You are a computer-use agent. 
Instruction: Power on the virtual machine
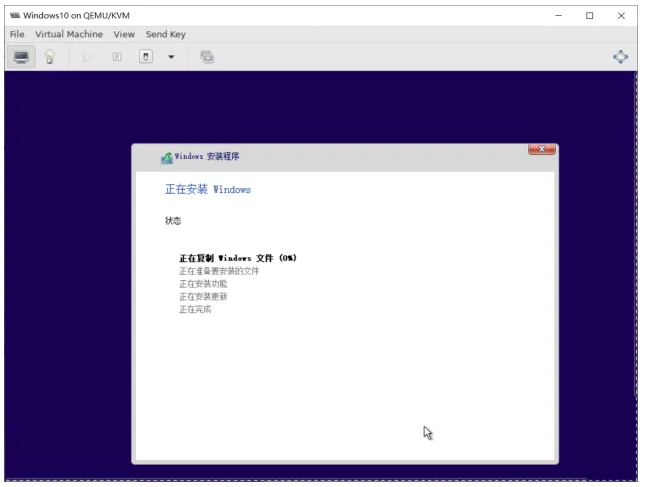[87, 57]
